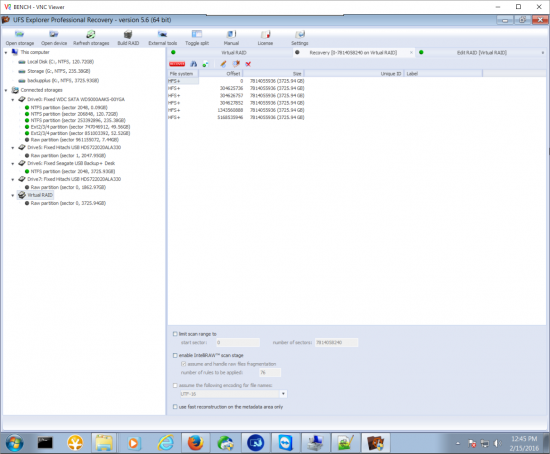Click the Label column header
Image resolution: width=550 pixels, height=454 pixels.
click(x=443, y=73)
